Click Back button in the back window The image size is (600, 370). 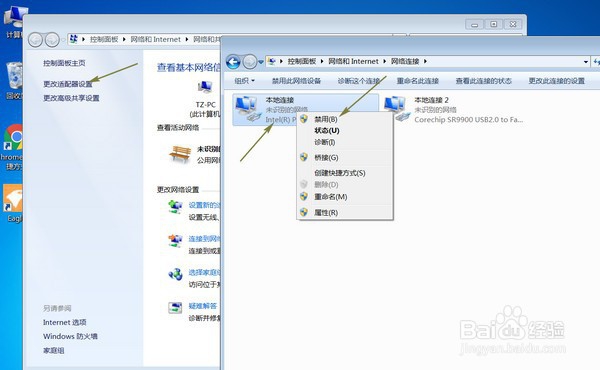pyautogui.click(x=35, y=39)
